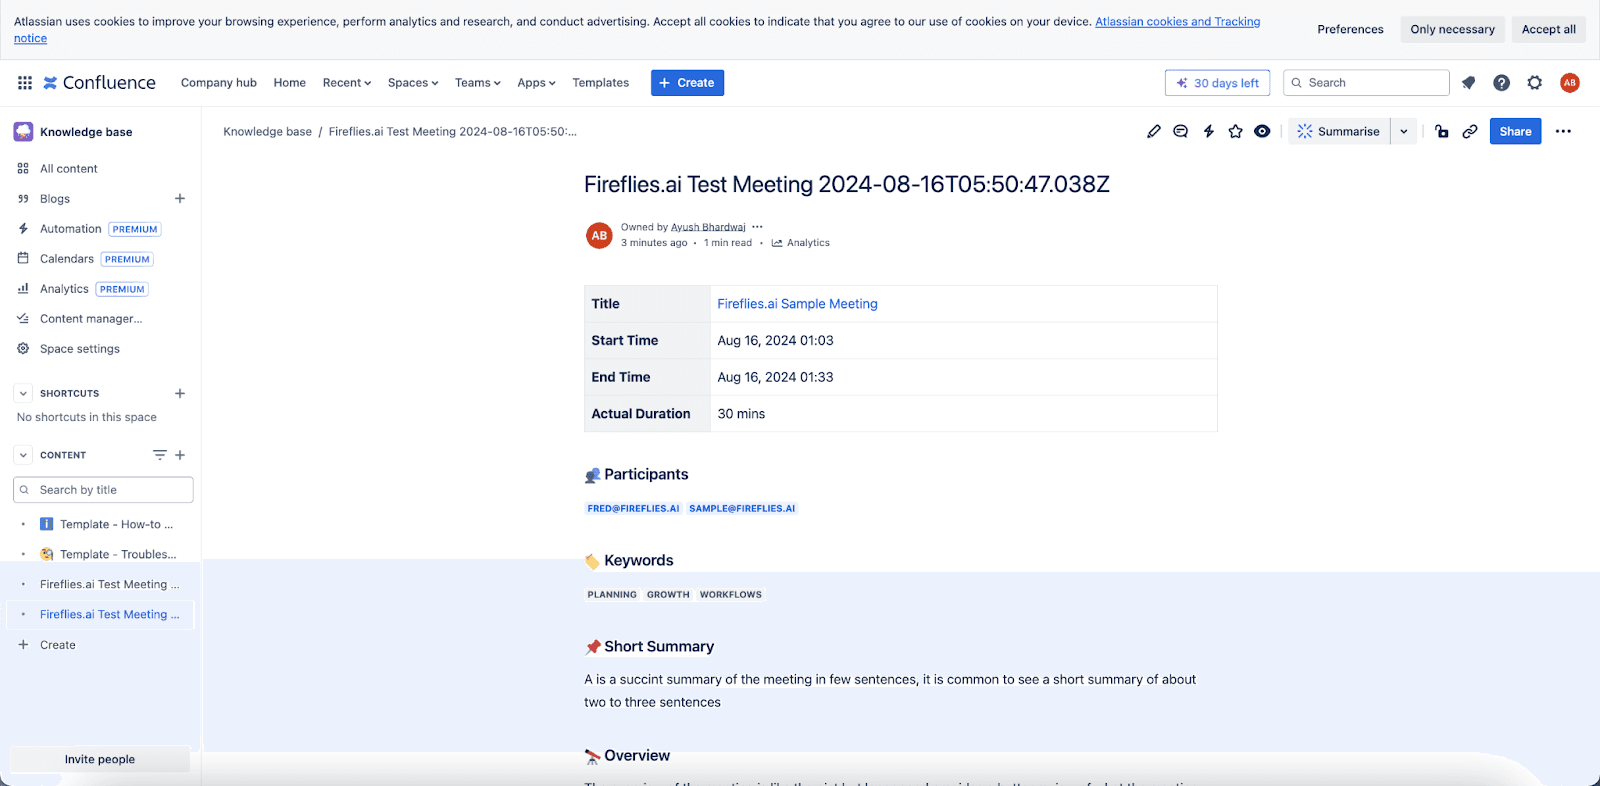1600x786 pixels.
Task: Click the Knowledge base breadcrumb link
Action: click(x=267, y=131)
